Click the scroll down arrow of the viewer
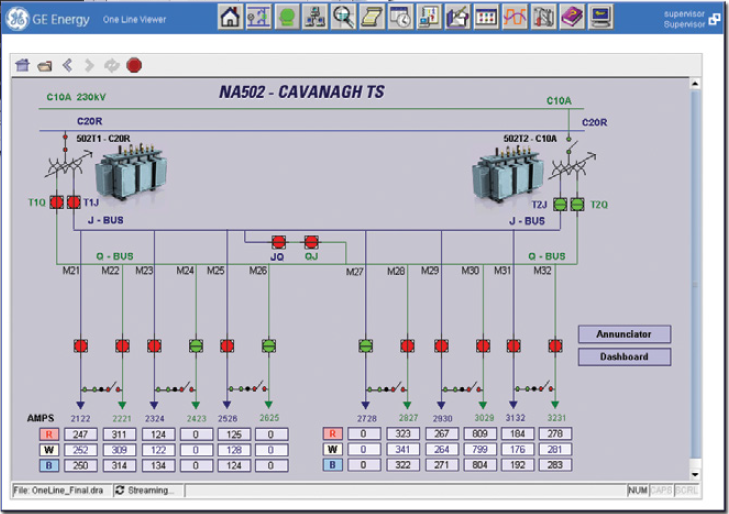 695,474
